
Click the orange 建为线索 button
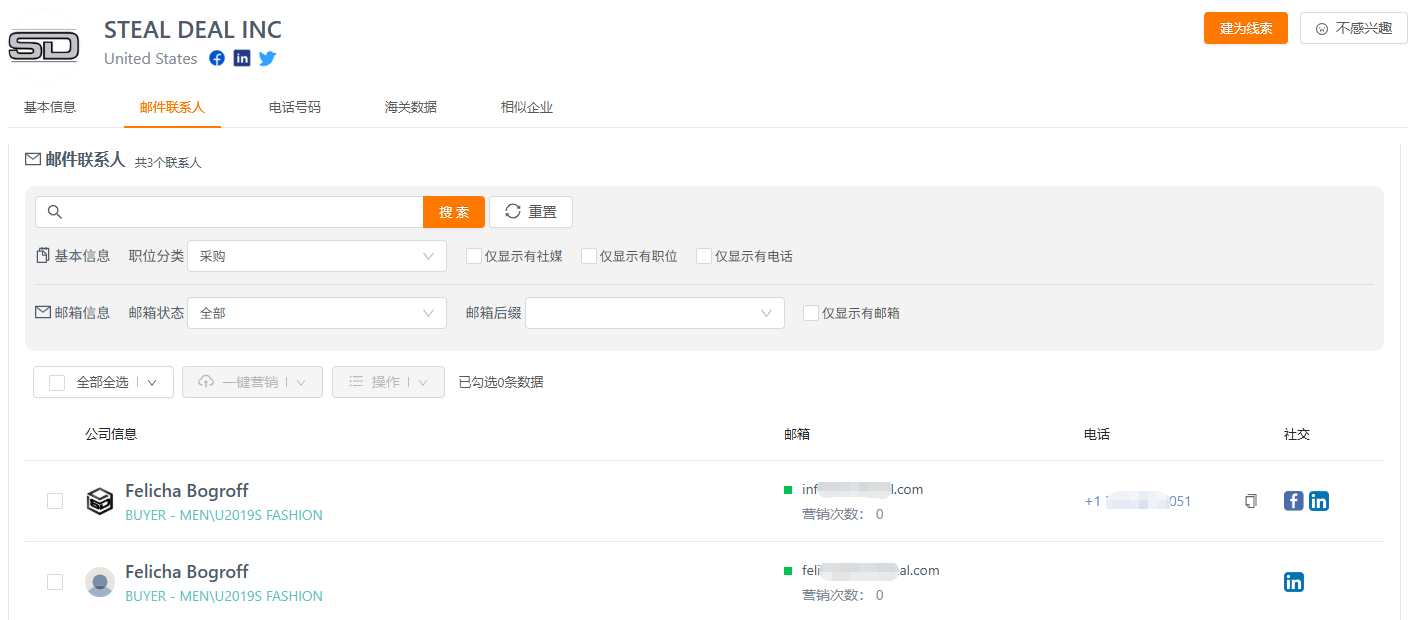(x=1246, y=28)
